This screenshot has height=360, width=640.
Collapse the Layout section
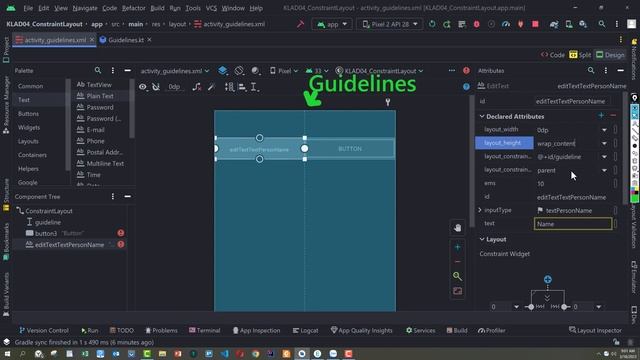coord(482,240)
